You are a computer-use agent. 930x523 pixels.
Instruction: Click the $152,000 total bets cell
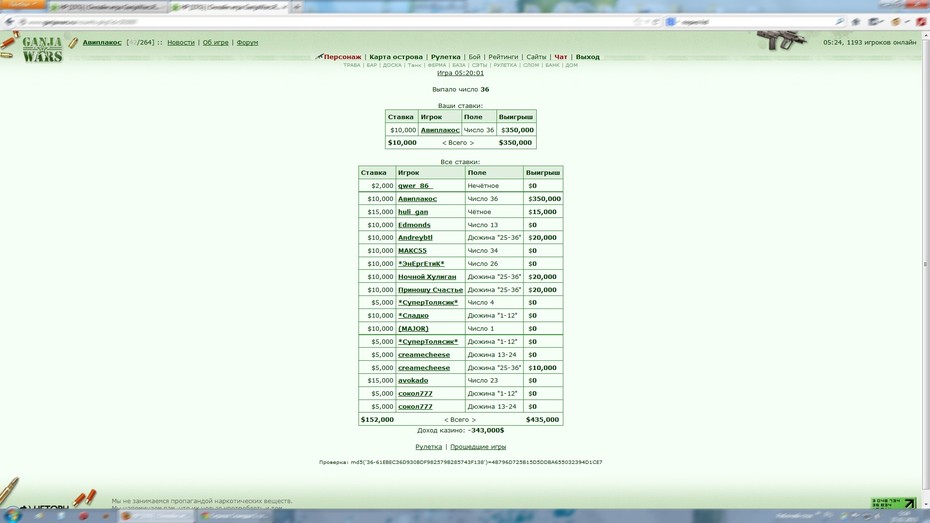(x=377, y=419)
